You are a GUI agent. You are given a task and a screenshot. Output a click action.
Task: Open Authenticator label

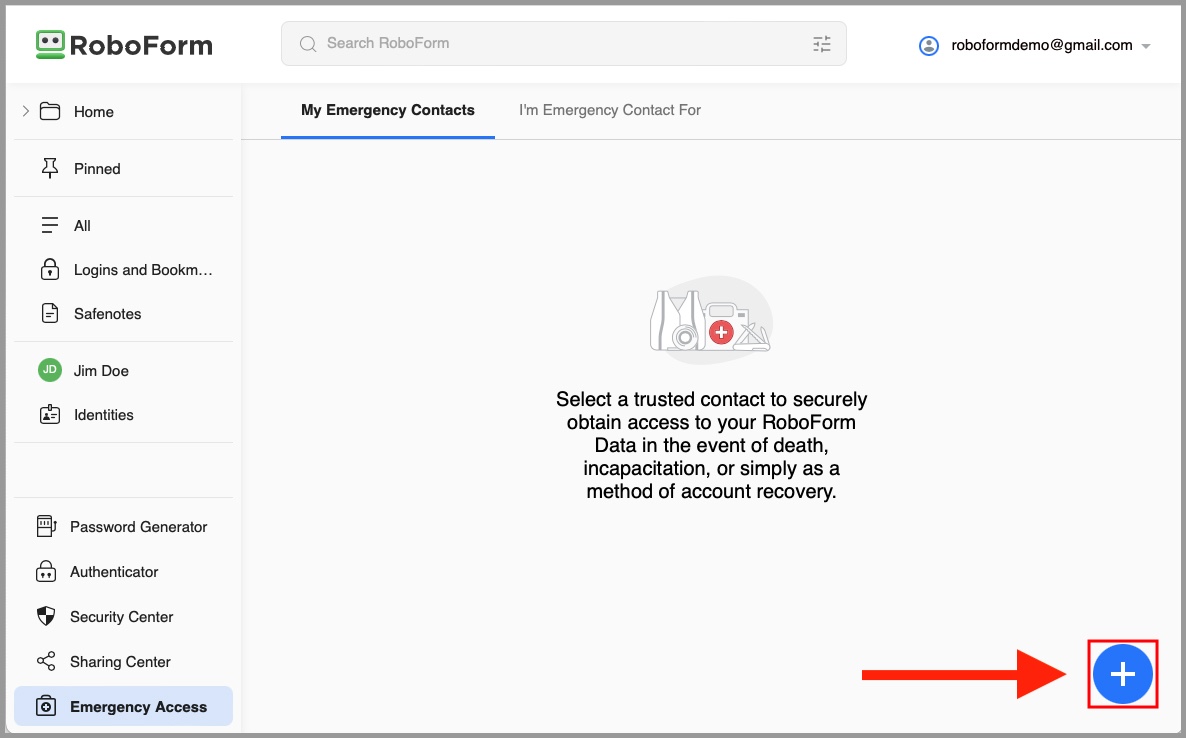click(x=114, y=572)
